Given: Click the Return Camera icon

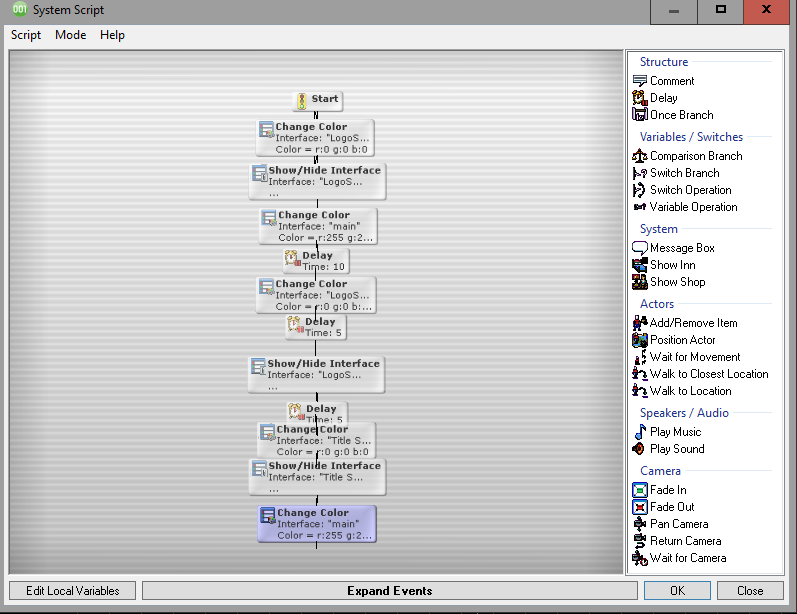Looking at the screenshot, I should 639,541.
